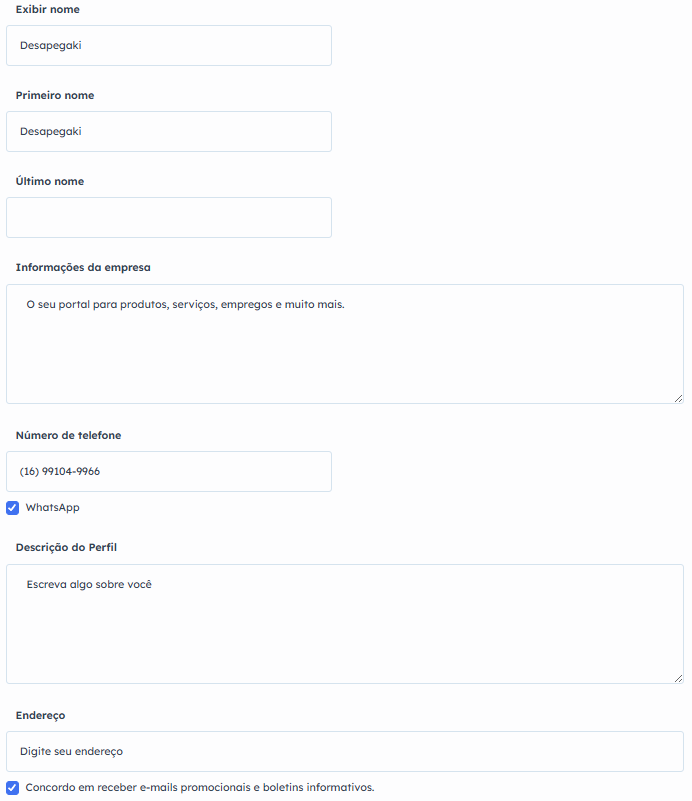Click the "Primeiro nome" label text
The image size is (692, 801).
(x=55, y=95)
